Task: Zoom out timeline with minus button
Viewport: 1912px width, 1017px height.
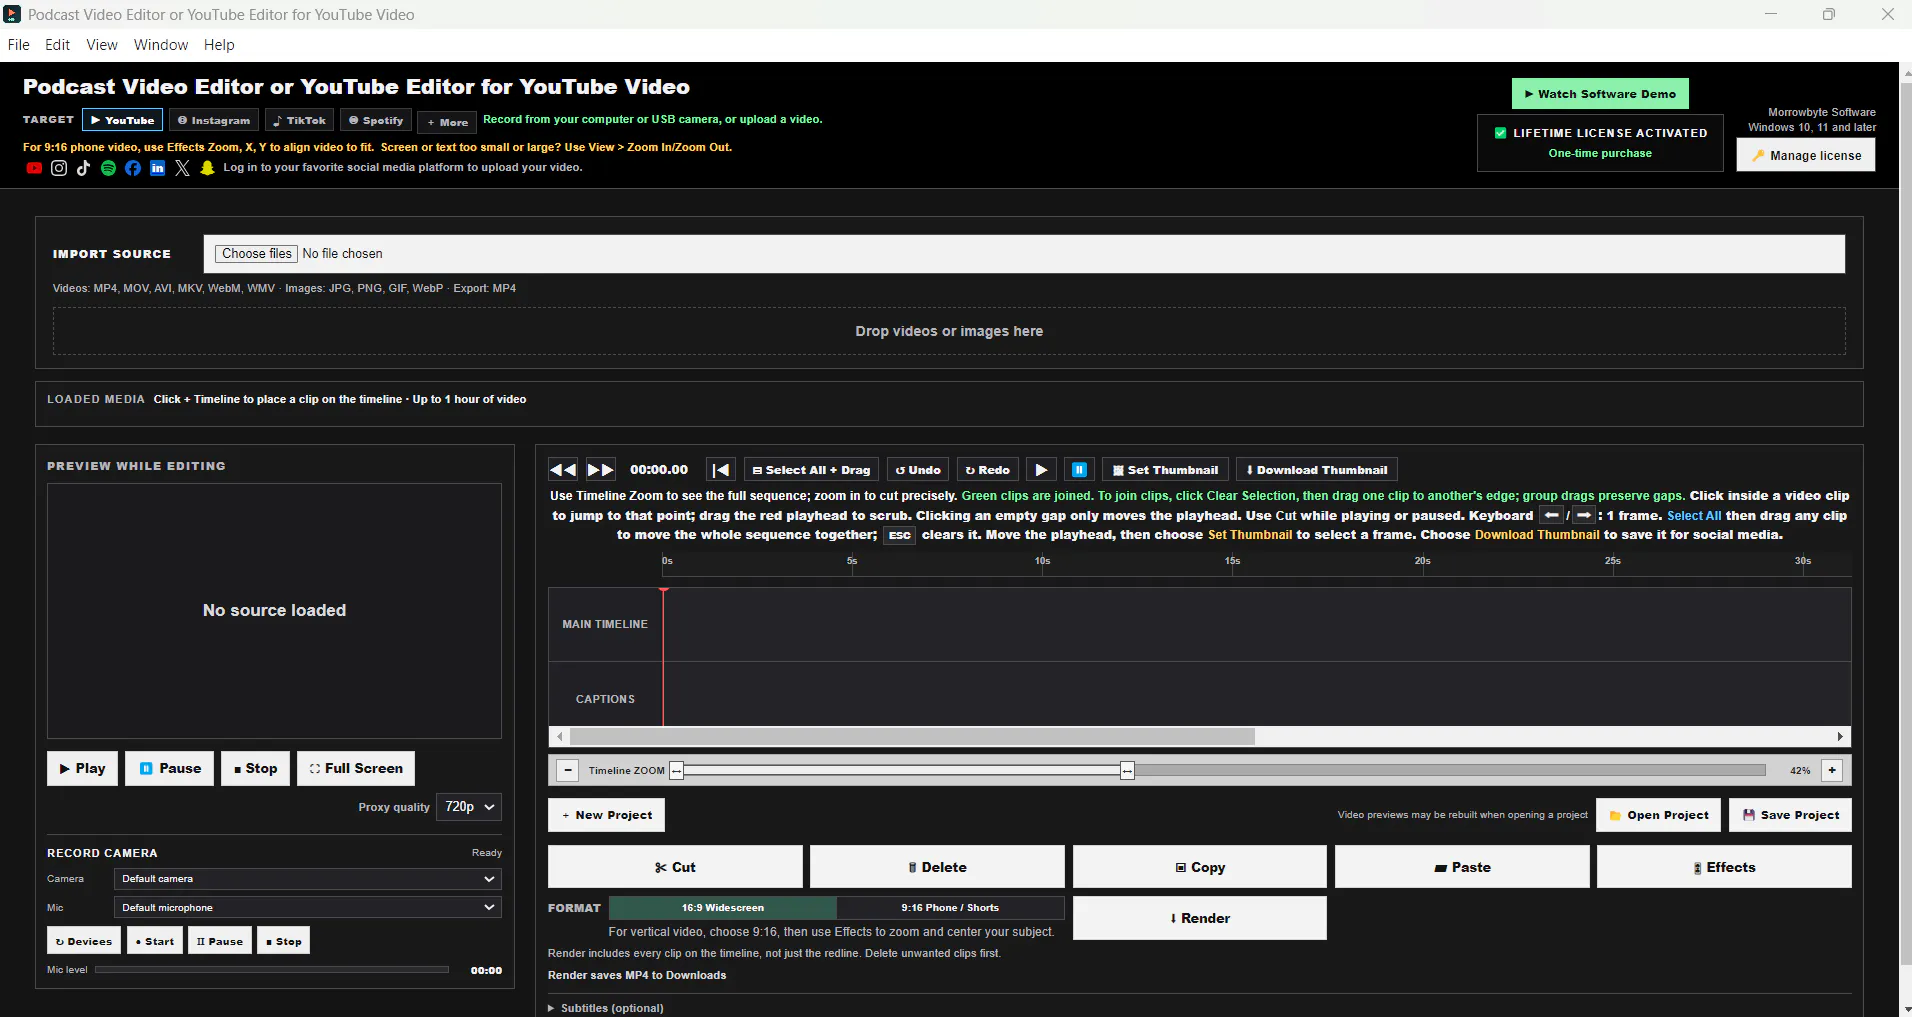Action: [568, 770]
